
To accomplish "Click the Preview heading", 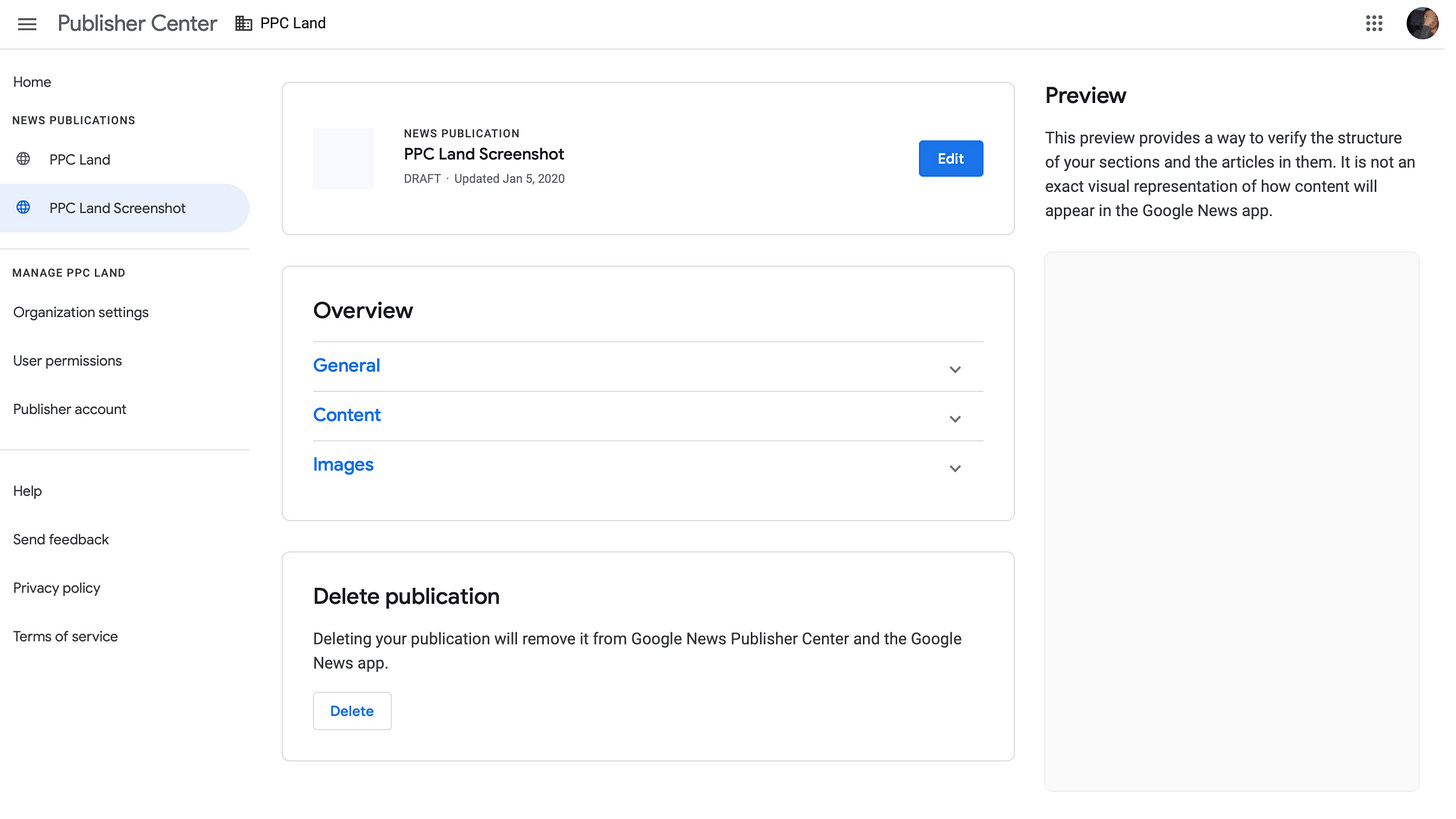I will pyautogui.click(x=1086, y=96).
